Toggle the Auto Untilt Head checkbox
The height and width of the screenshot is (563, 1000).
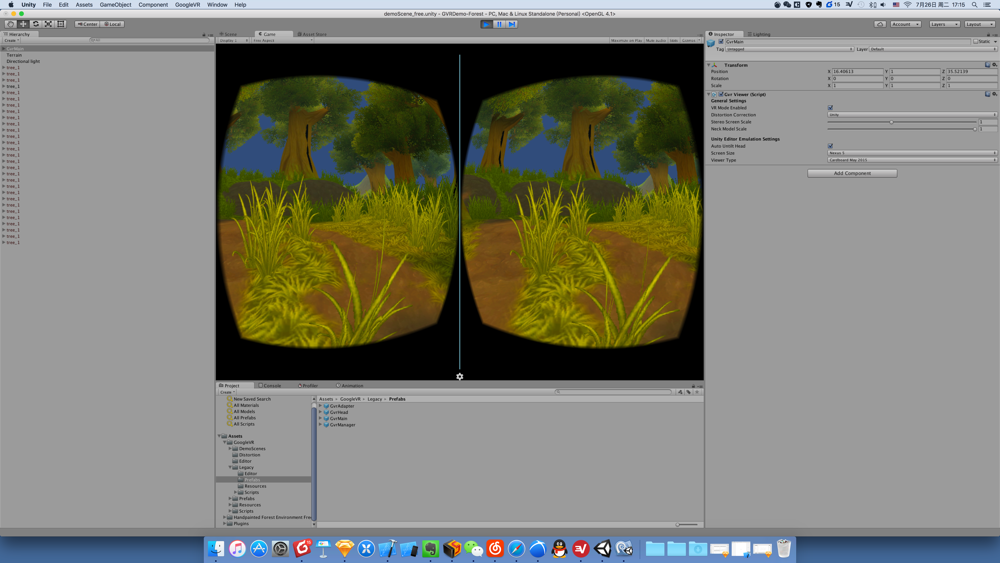[830, 146]
